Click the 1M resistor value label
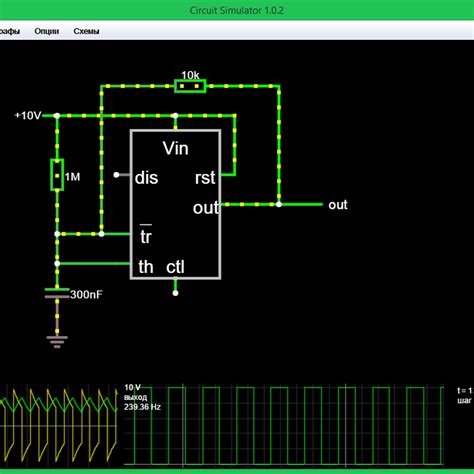 pos(72,177)
